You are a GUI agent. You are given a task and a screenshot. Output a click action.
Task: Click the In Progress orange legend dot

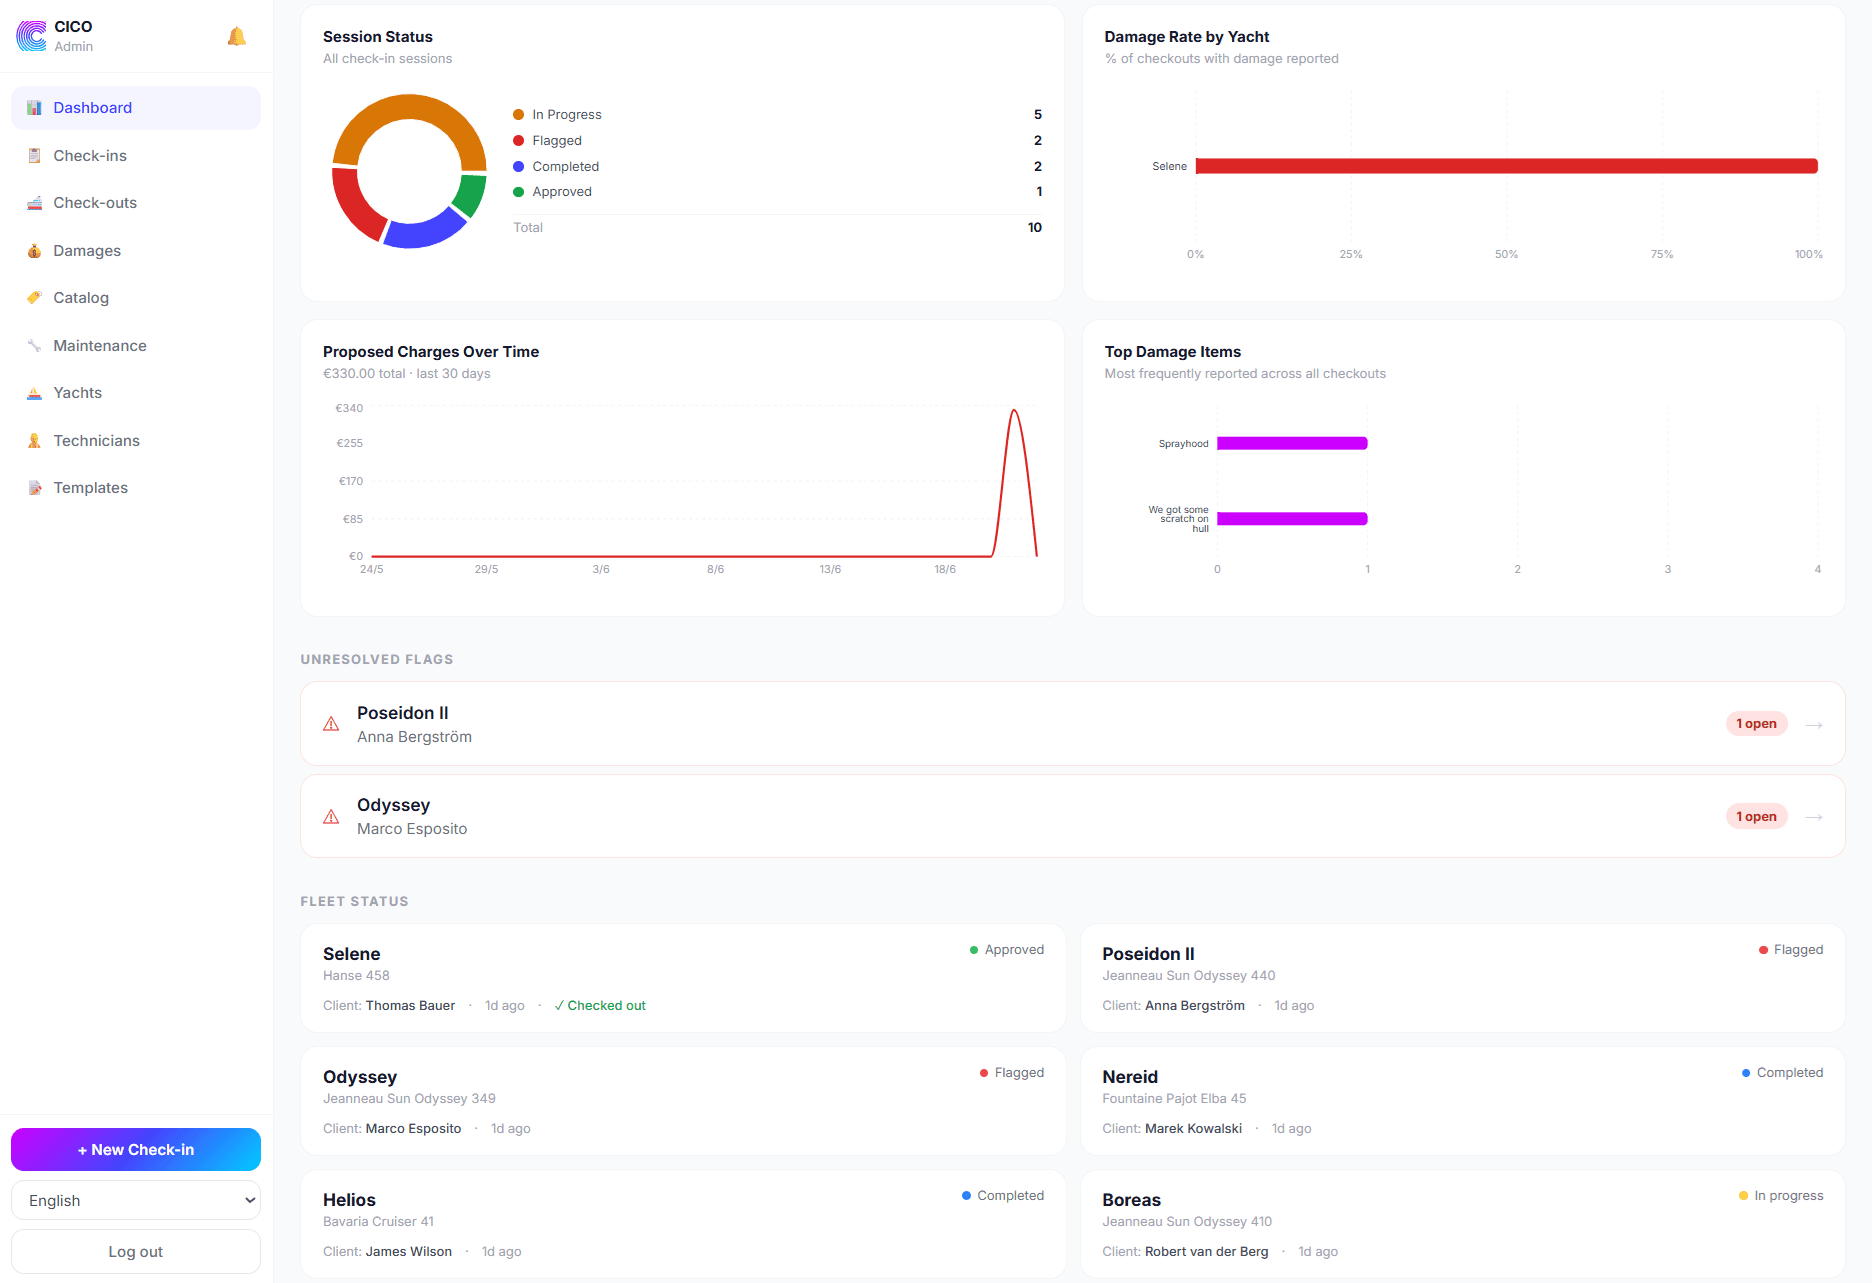click(519, 115)
